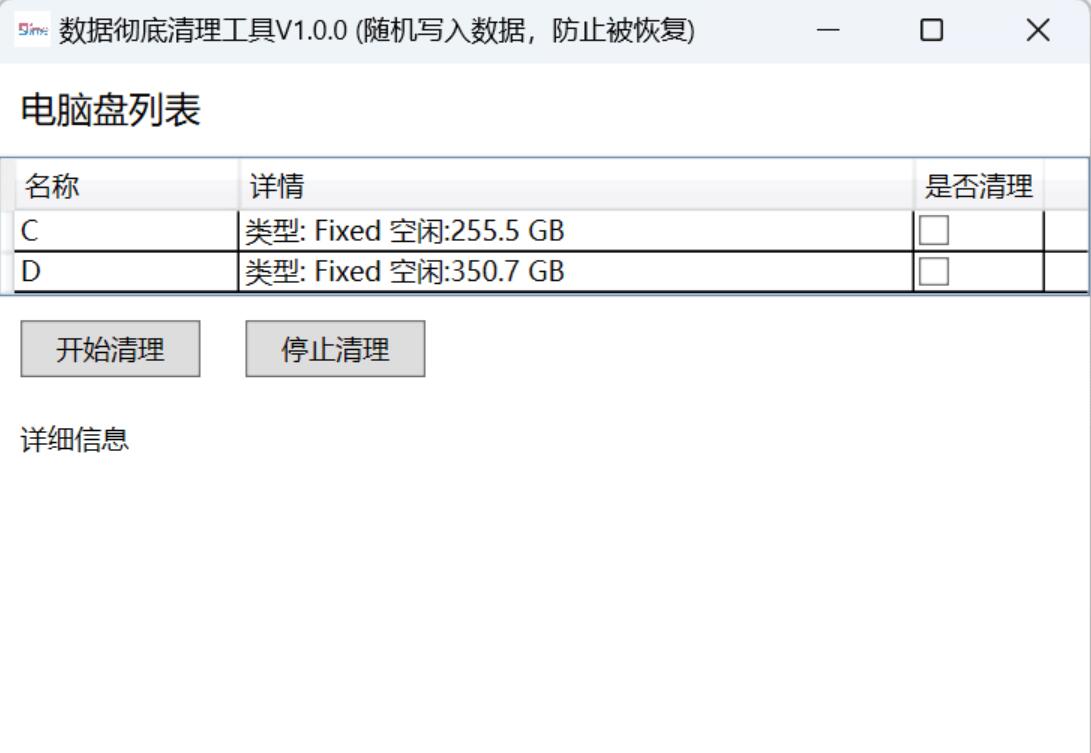Image resolution: width=1091 pixels, height=753 pixels.
Task: Minimize the 数据彻底清理工具 window
Action: 828,30
